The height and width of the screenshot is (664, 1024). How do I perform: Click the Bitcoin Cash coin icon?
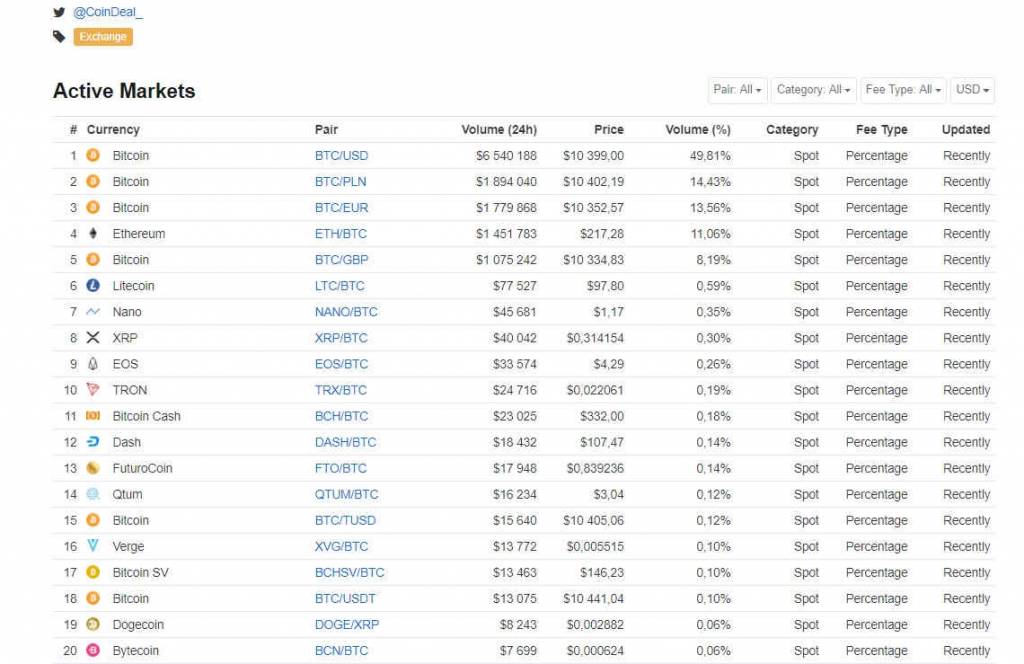93,416
